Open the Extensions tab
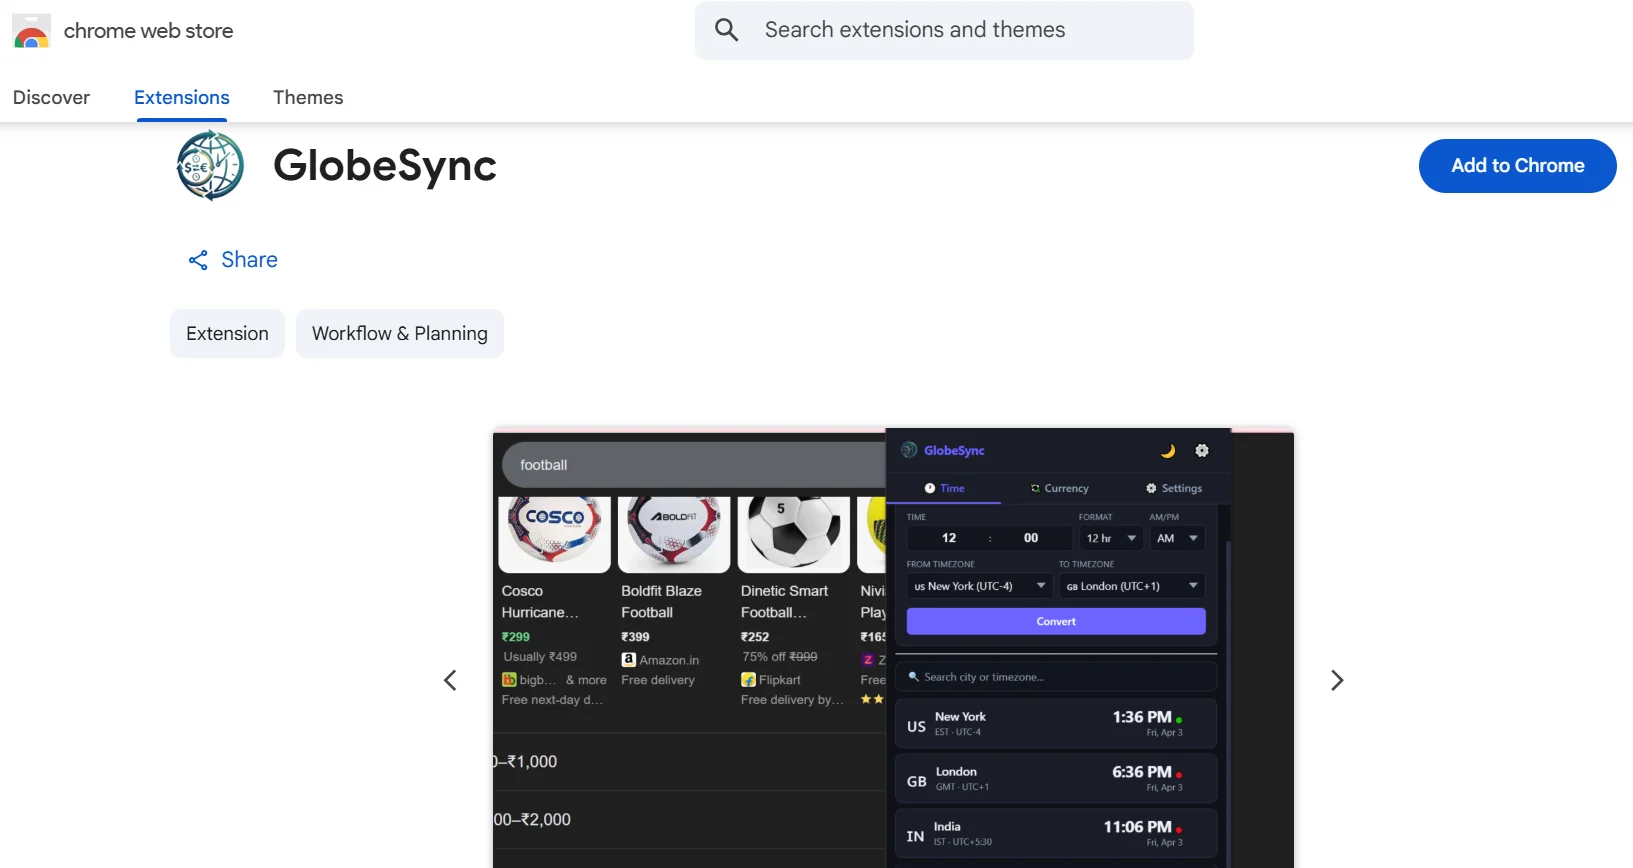Viewport: 1633px width, 868px height. click(182, 97)
